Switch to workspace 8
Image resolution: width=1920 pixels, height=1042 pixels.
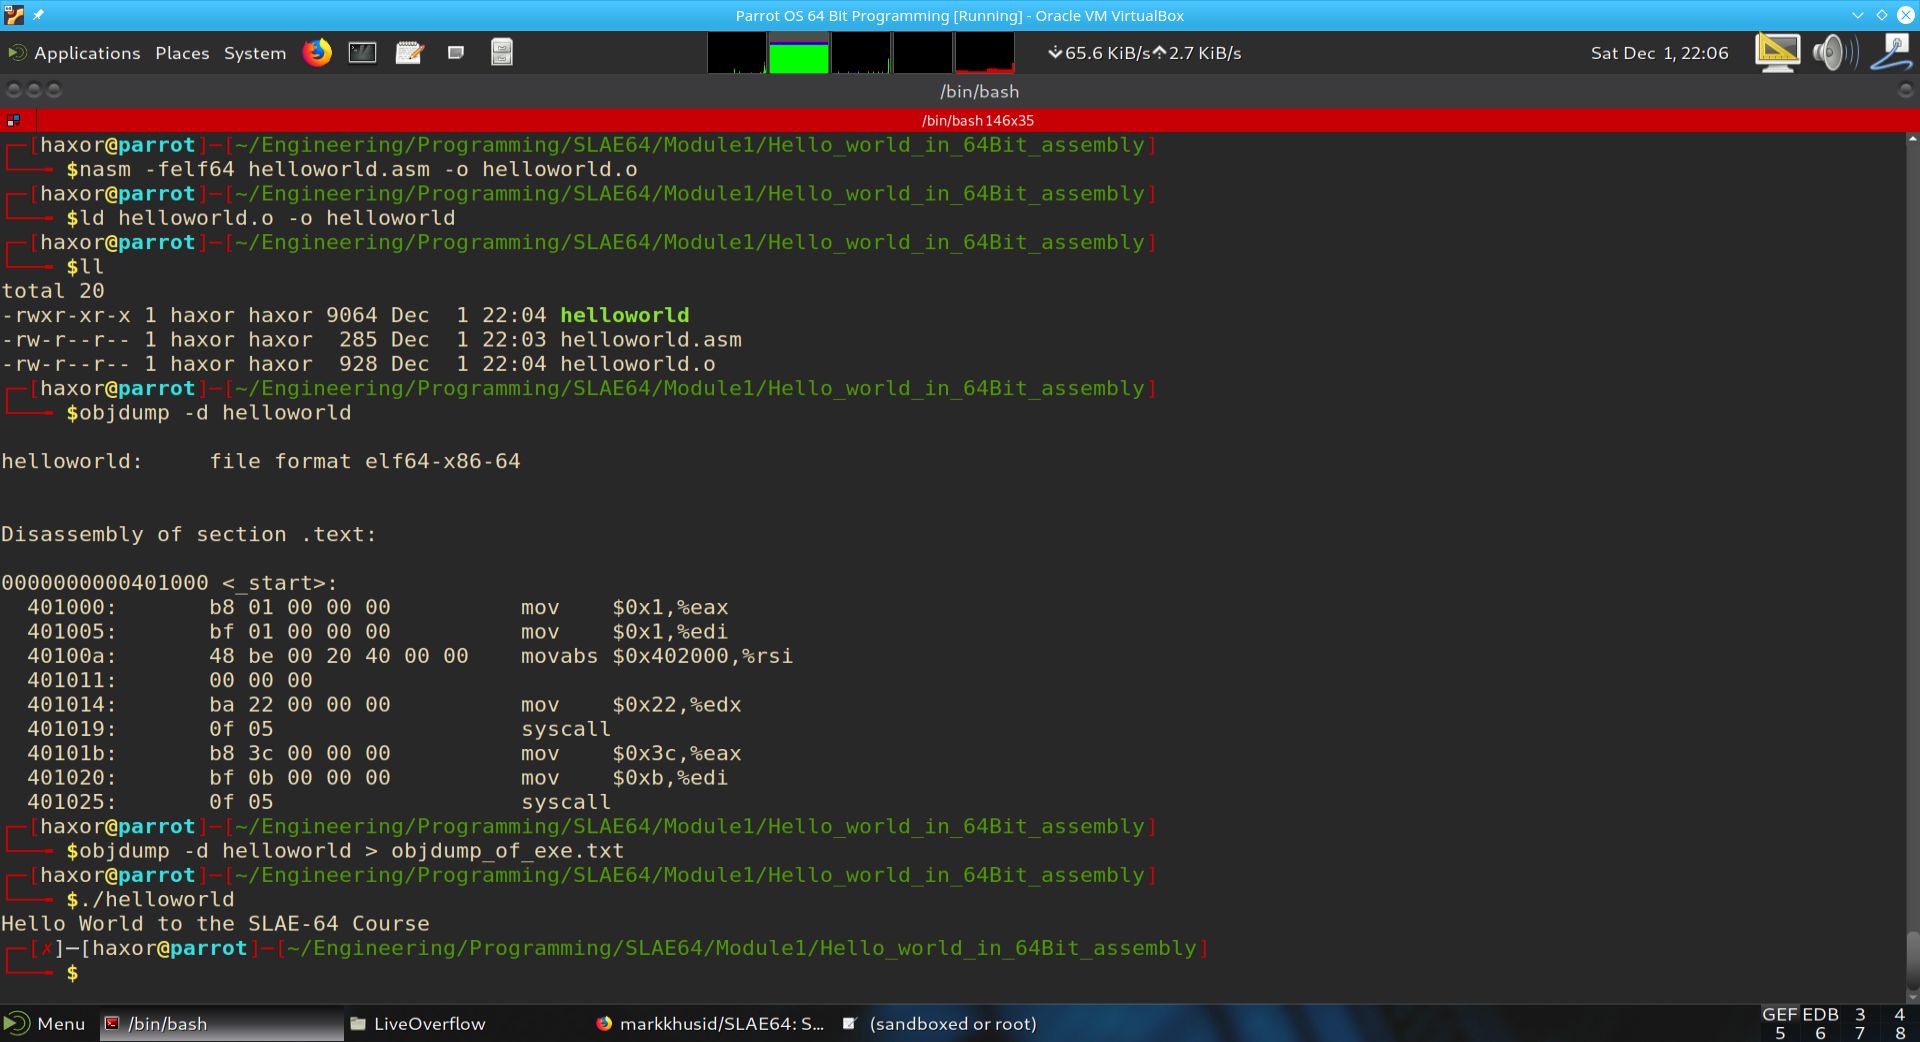tap(1900, 1033)
